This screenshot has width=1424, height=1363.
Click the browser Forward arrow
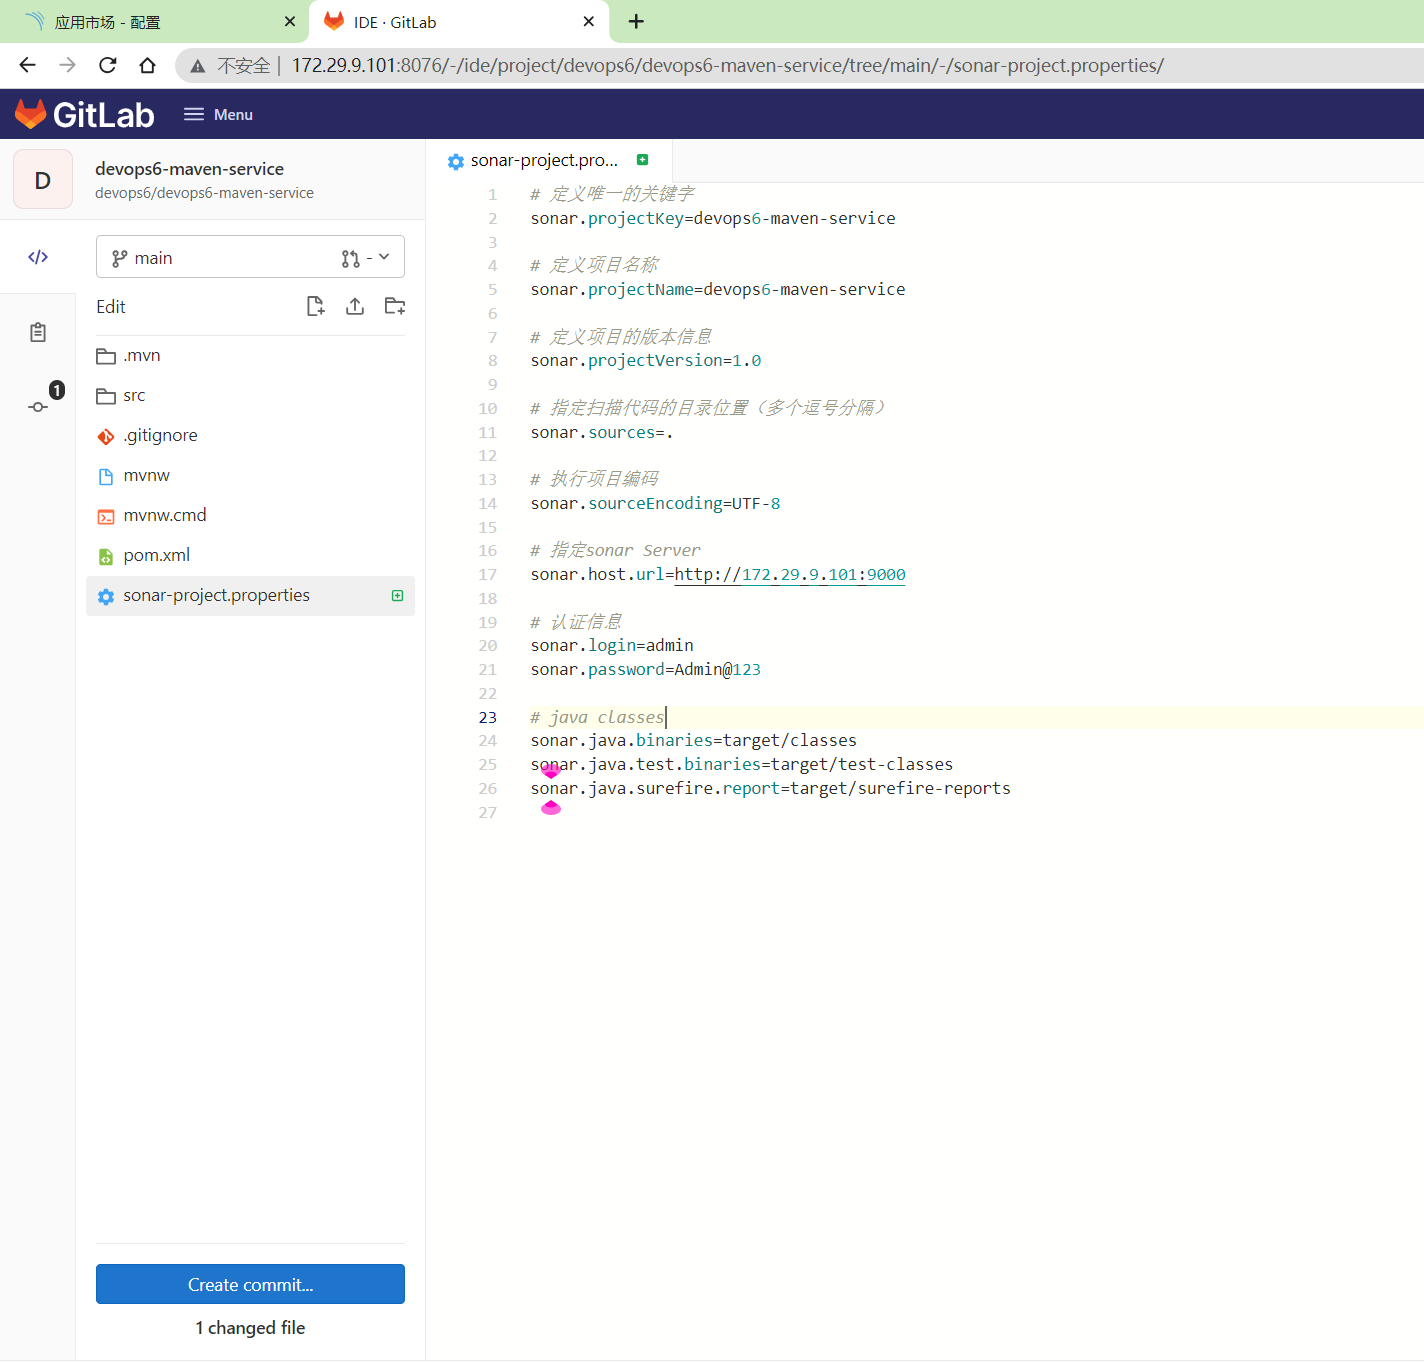pyautogui.click(x=67, y=65)
